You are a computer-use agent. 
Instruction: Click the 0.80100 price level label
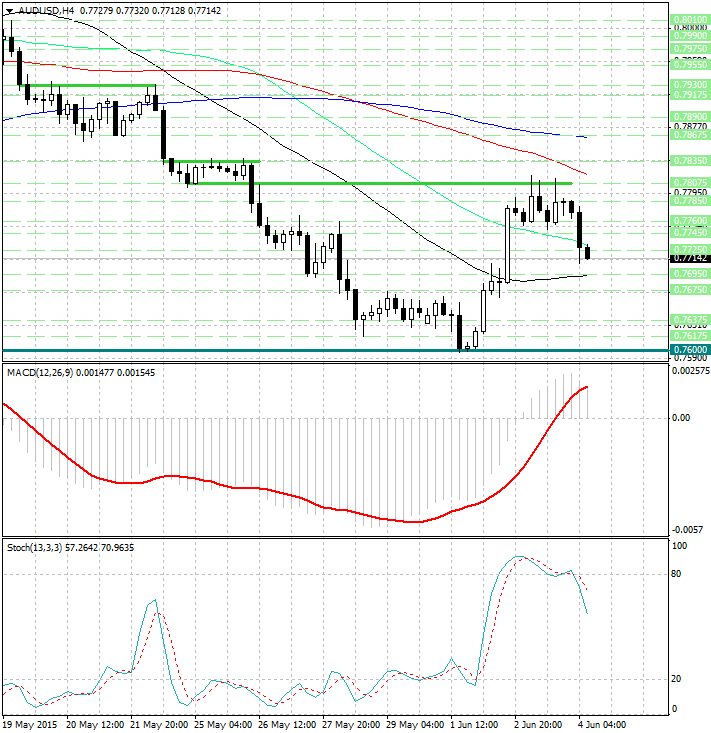(690, 20)
